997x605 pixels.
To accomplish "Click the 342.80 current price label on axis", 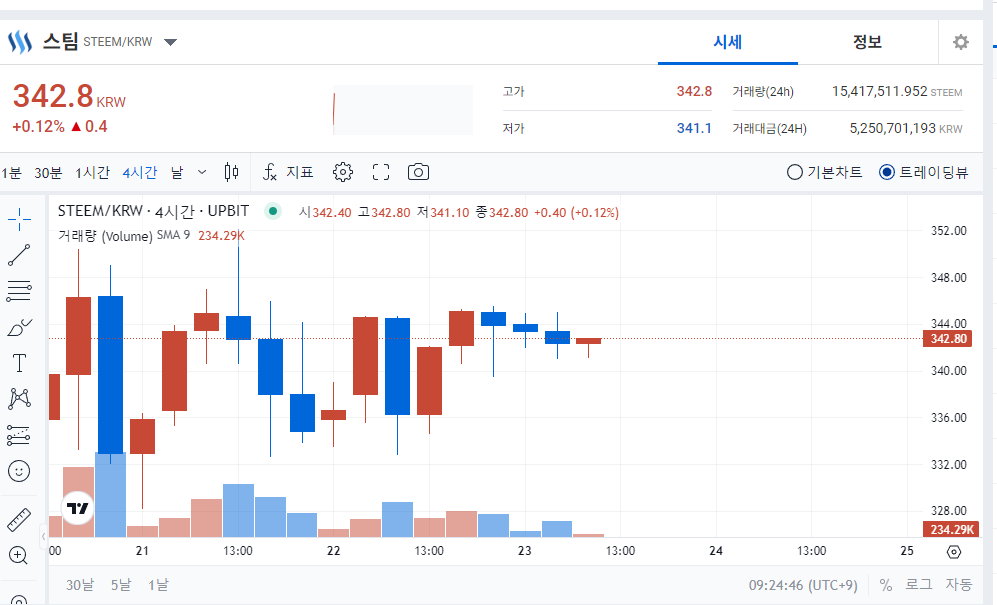I will 948,338.
